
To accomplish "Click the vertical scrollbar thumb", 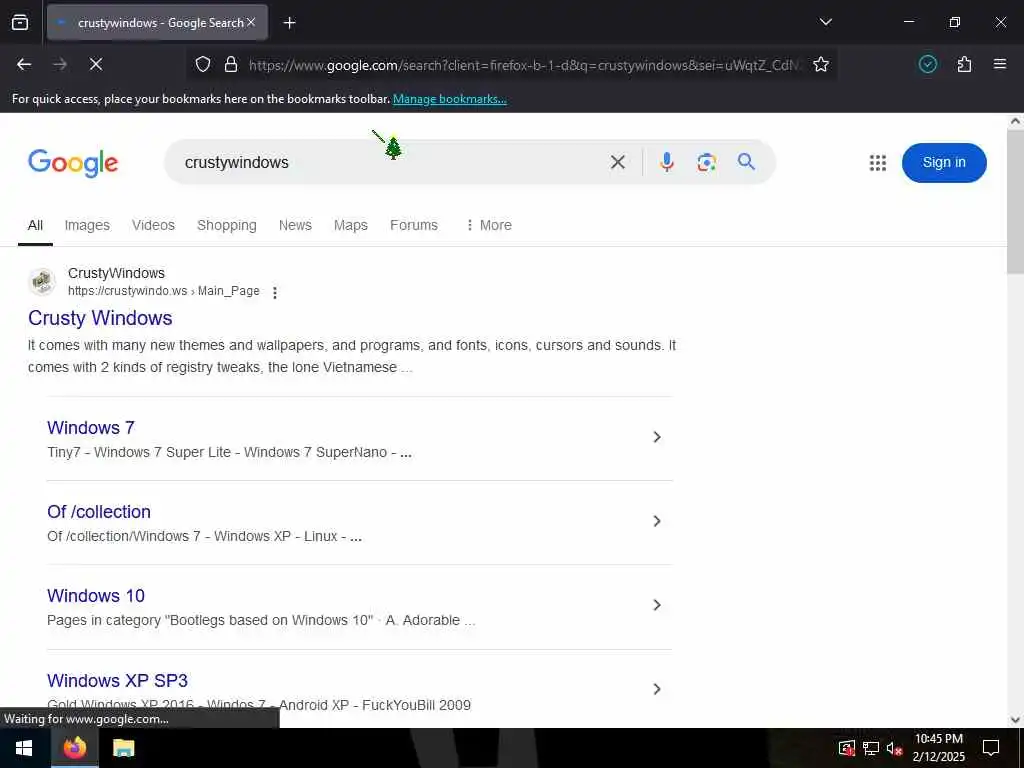I will point(1015,202).
